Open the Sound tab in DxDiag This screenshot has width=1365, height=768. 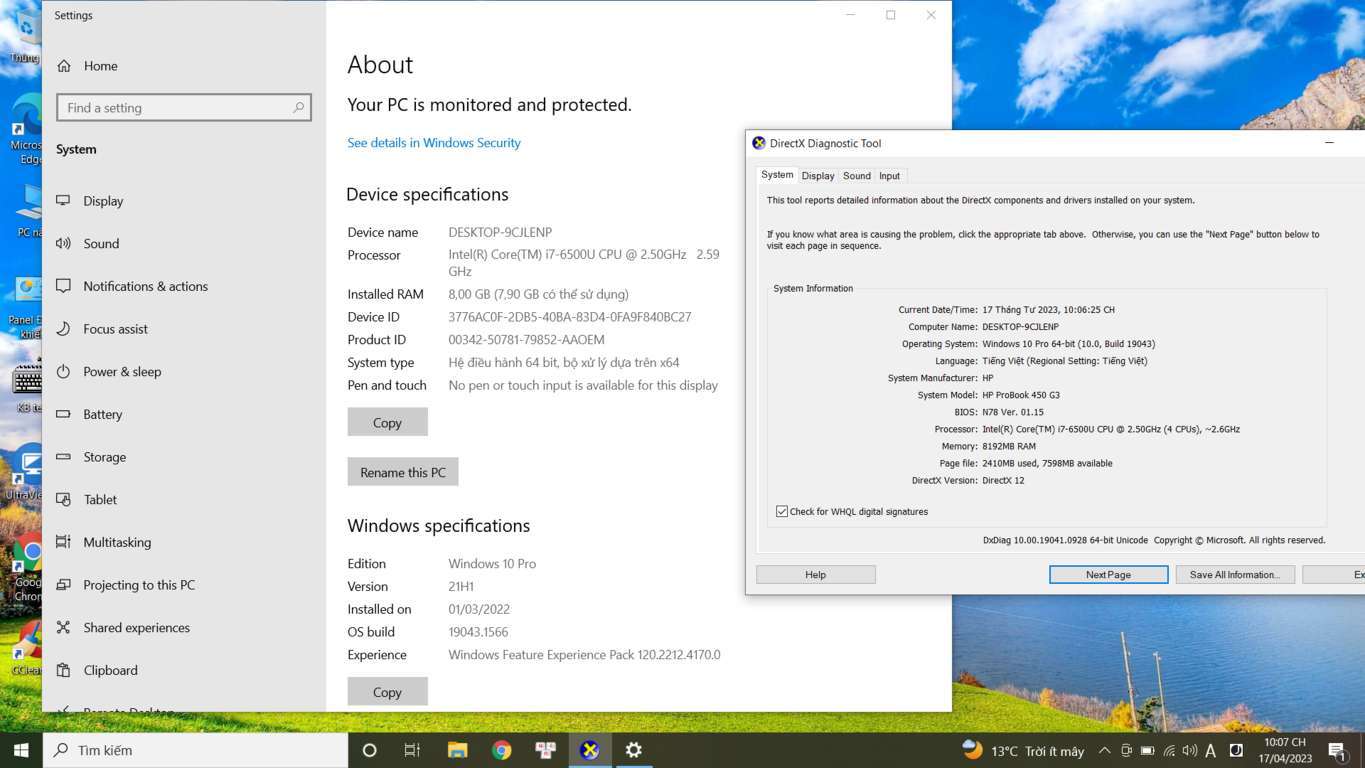857,176
